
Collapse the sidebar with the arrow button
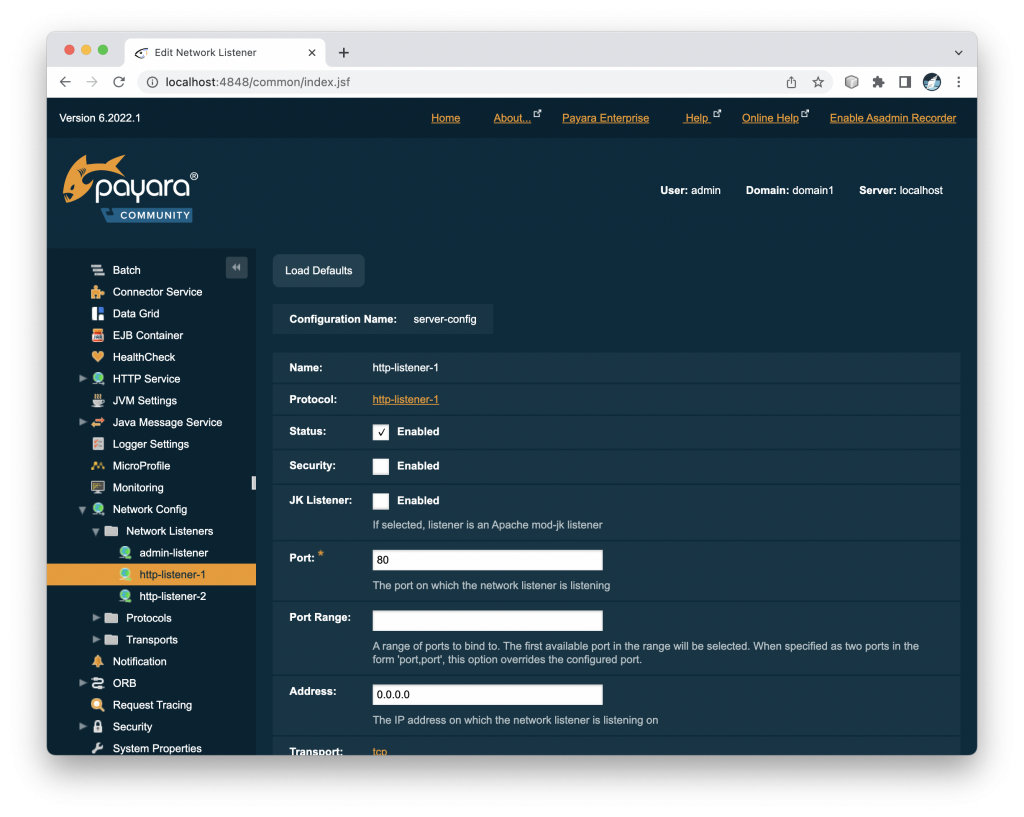coord(237,268)
